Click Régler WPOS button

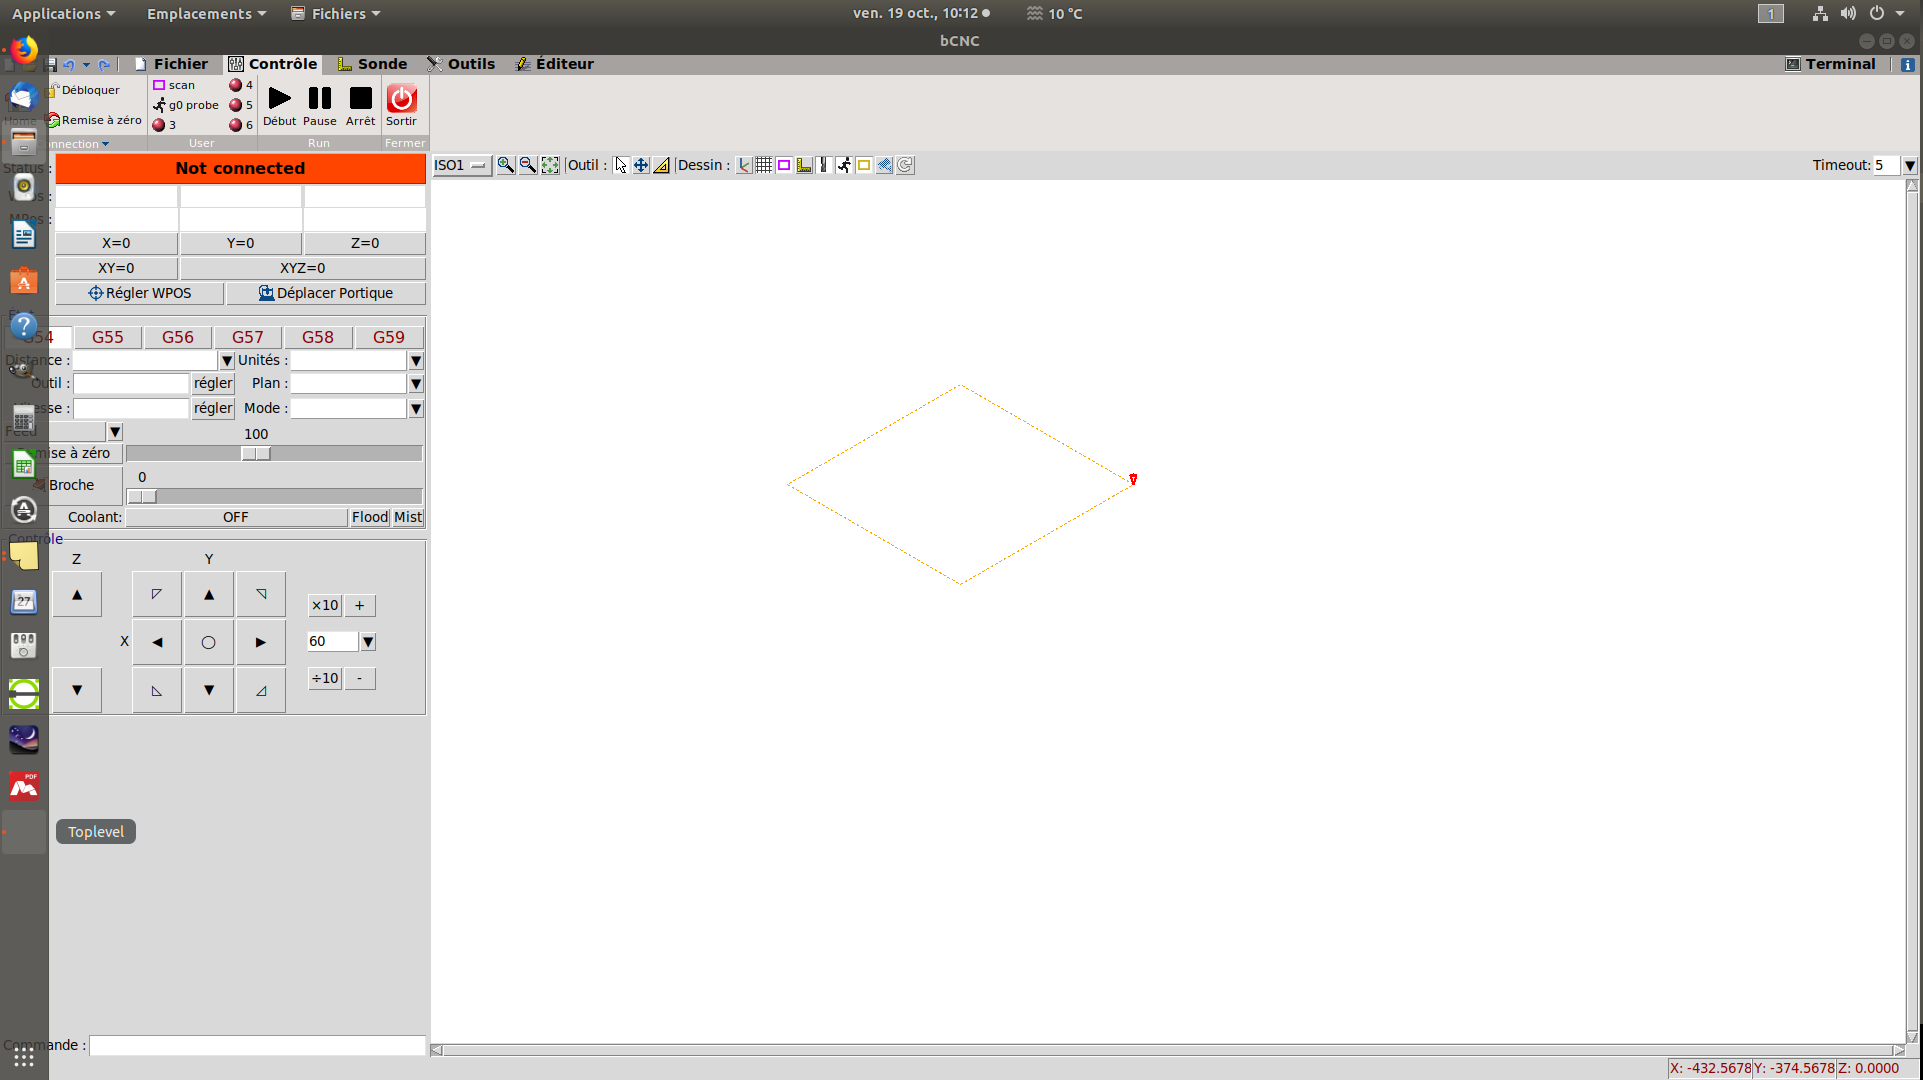pos(140,293)
